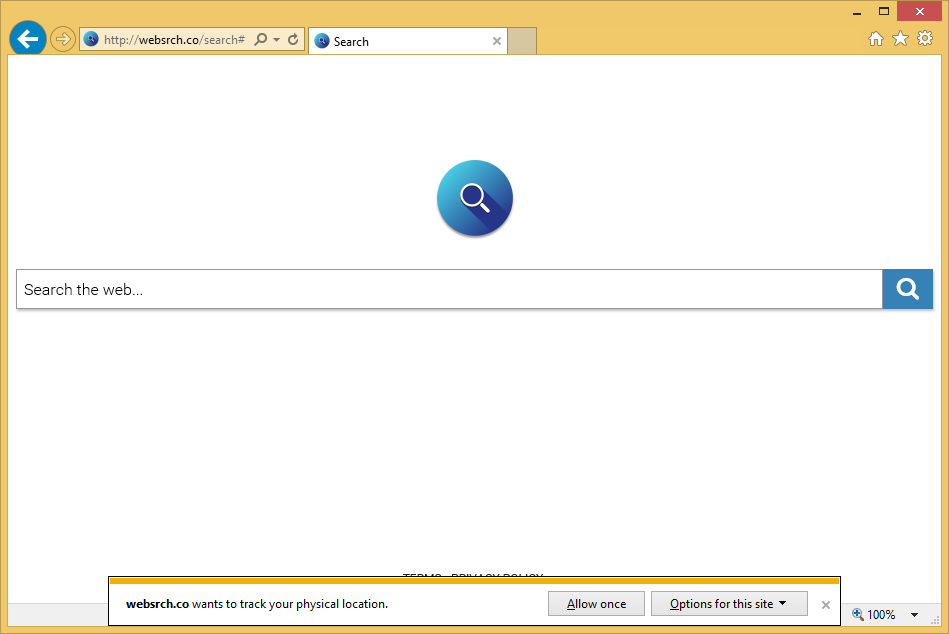This screenshot has width=949, height=634.
Task: Click the browser Back arrow button
Action: (x=28, y=39)
